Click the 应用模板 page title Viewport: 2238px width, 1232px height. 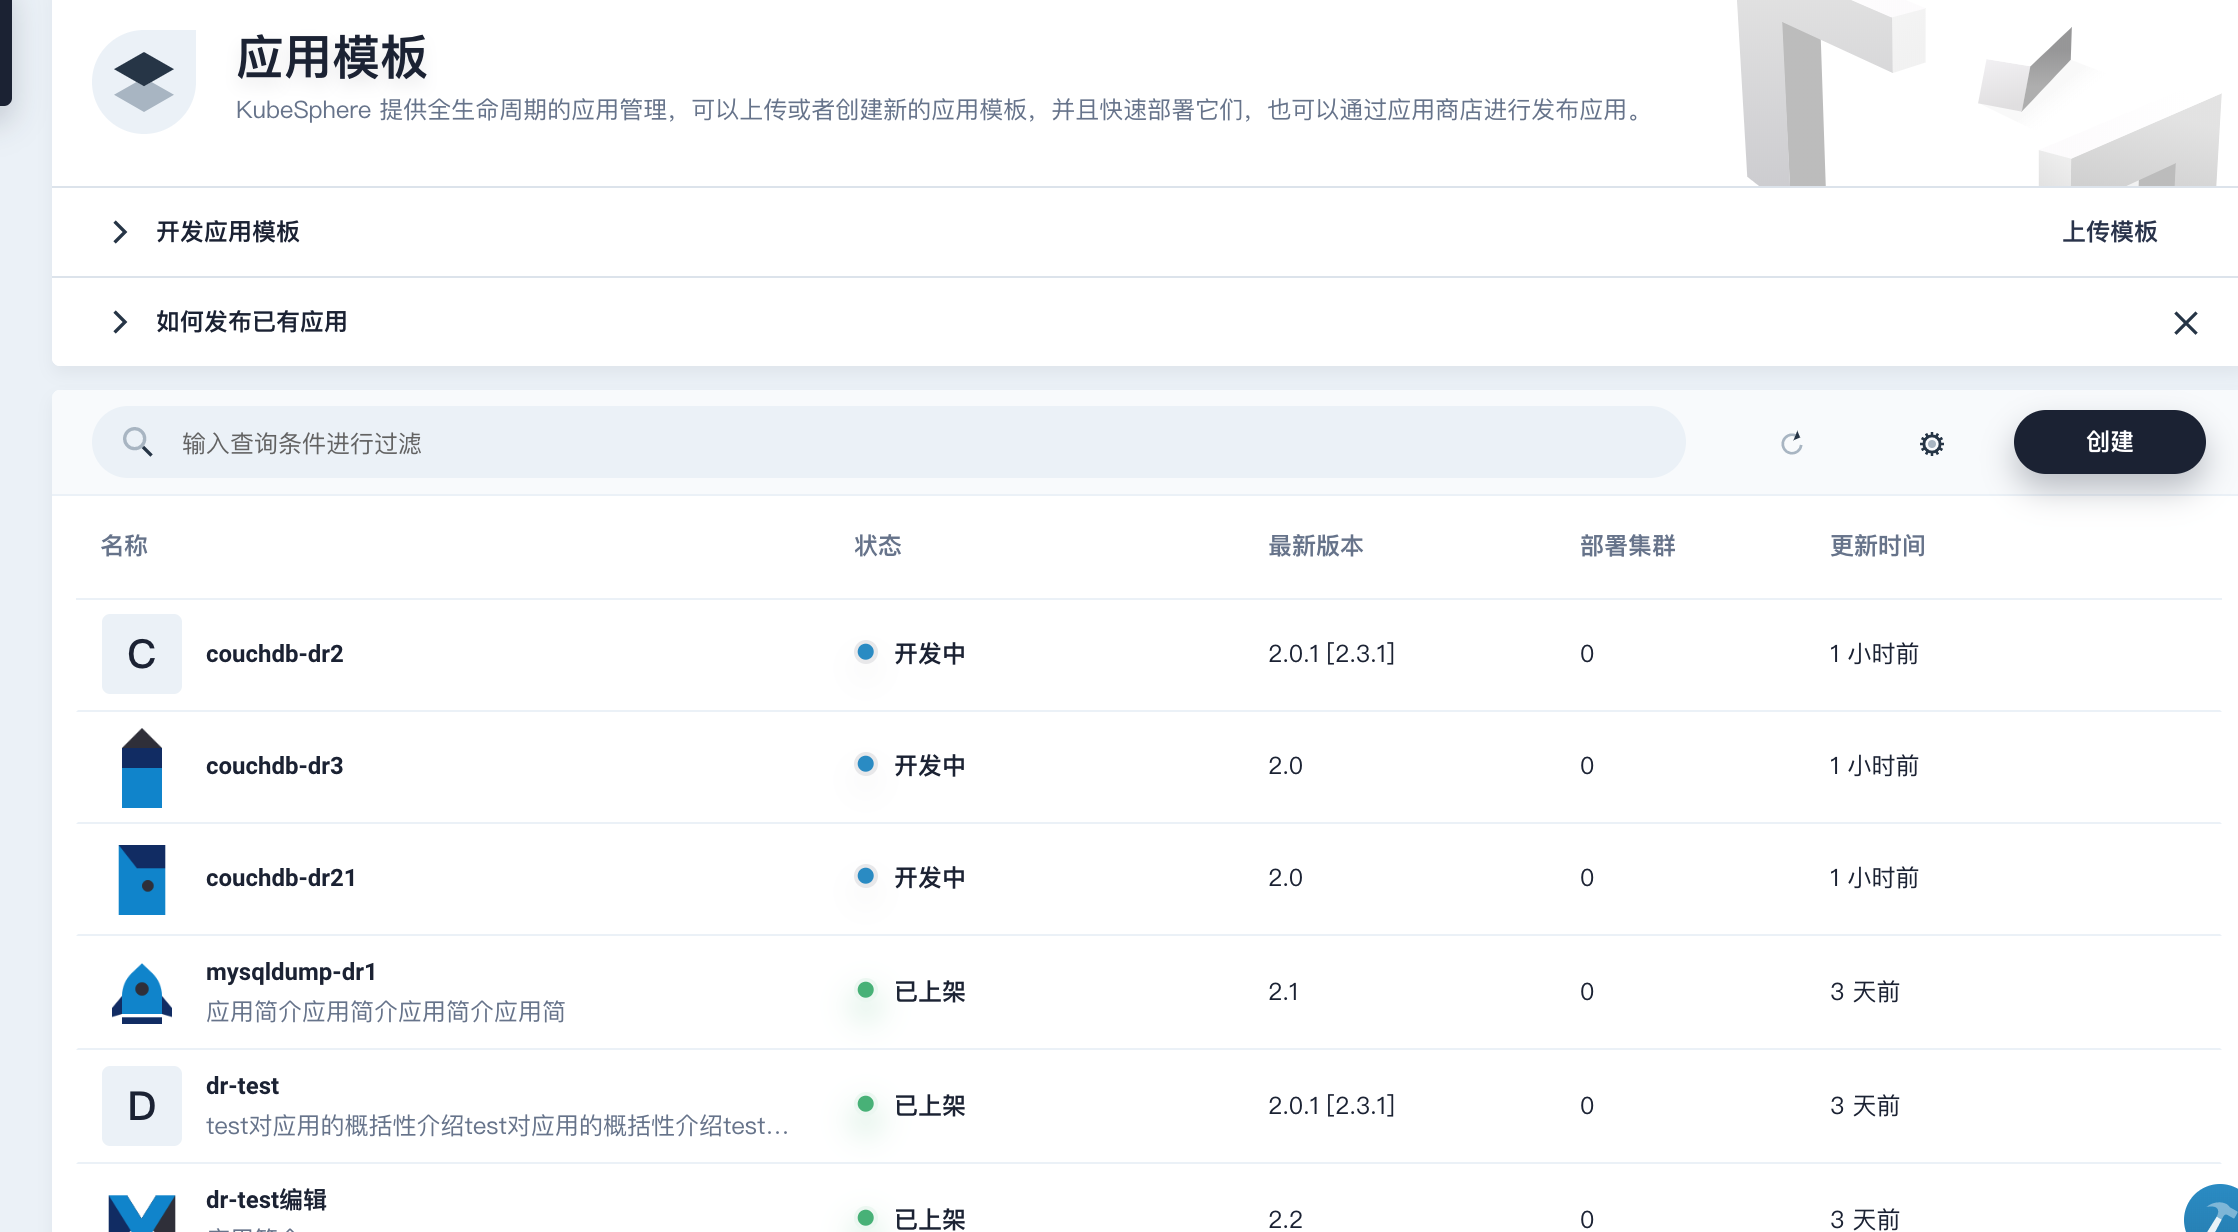point(332,57)
